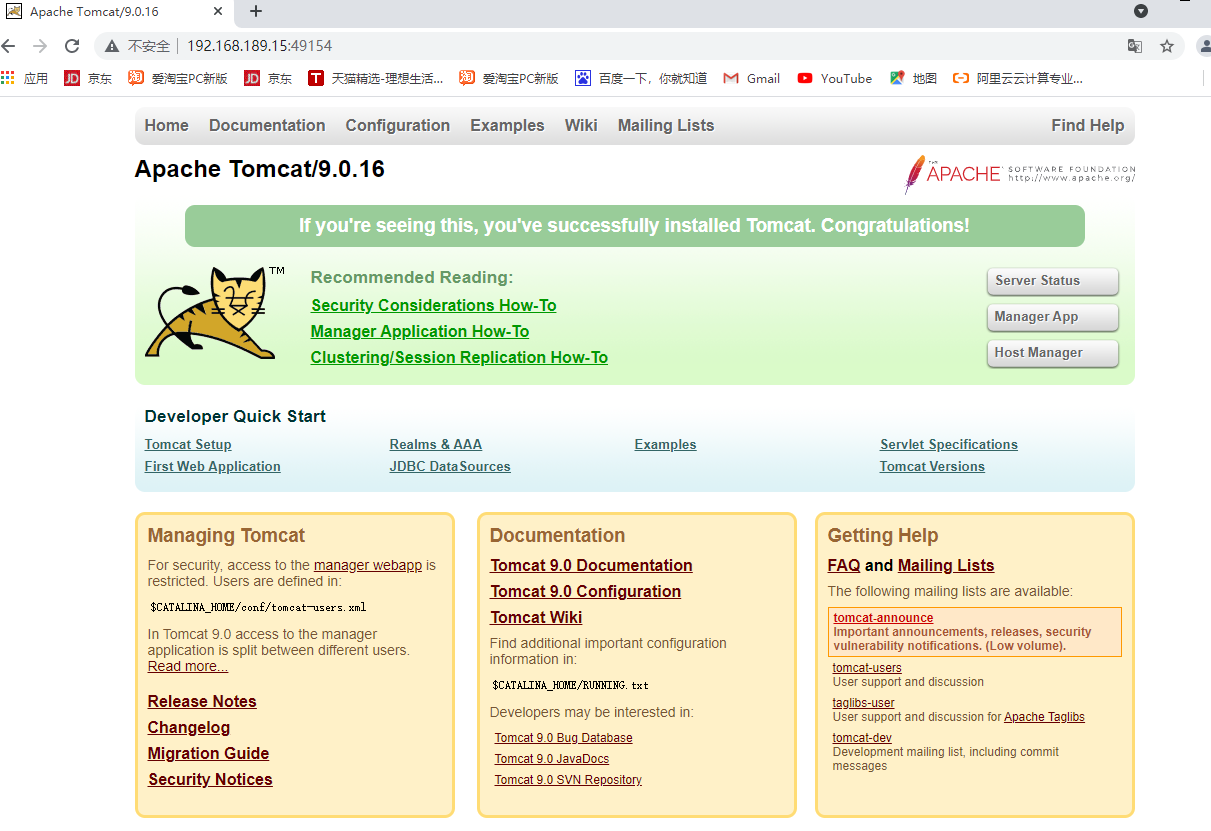Open the YouTube bookmark

click(835, 78)
